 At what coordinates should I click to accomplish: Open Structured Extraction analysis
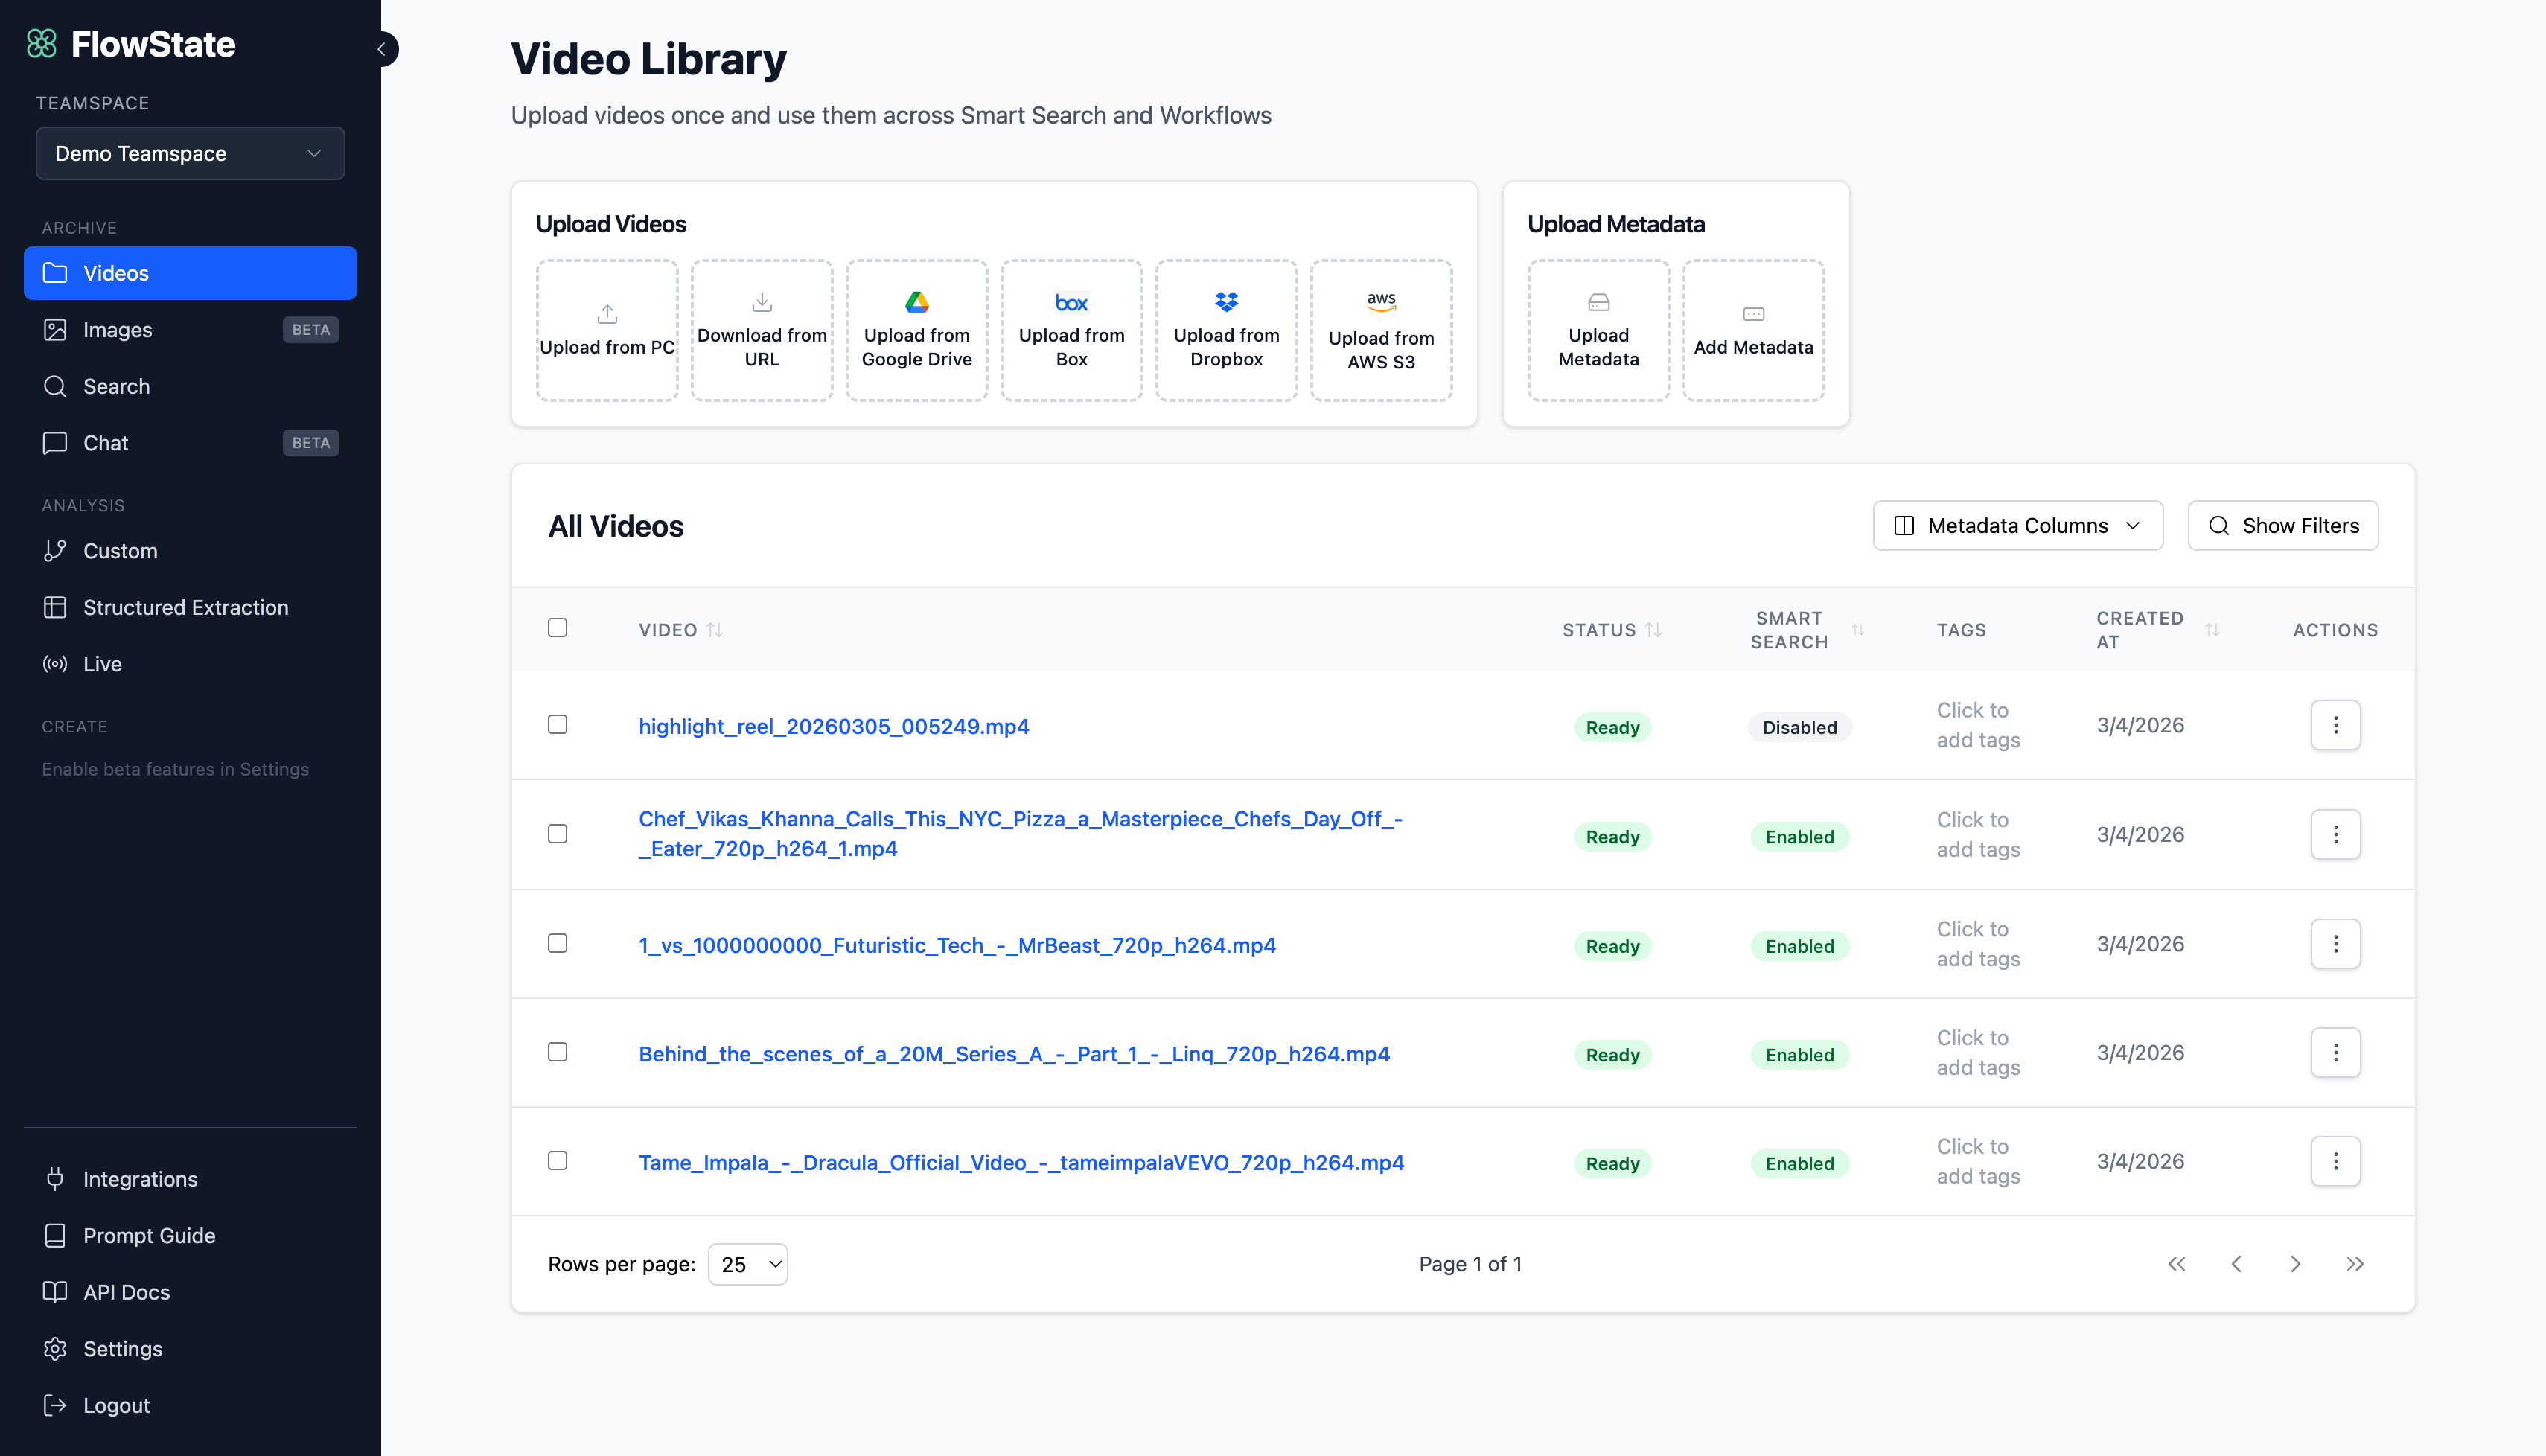click(x=190, y=607)
